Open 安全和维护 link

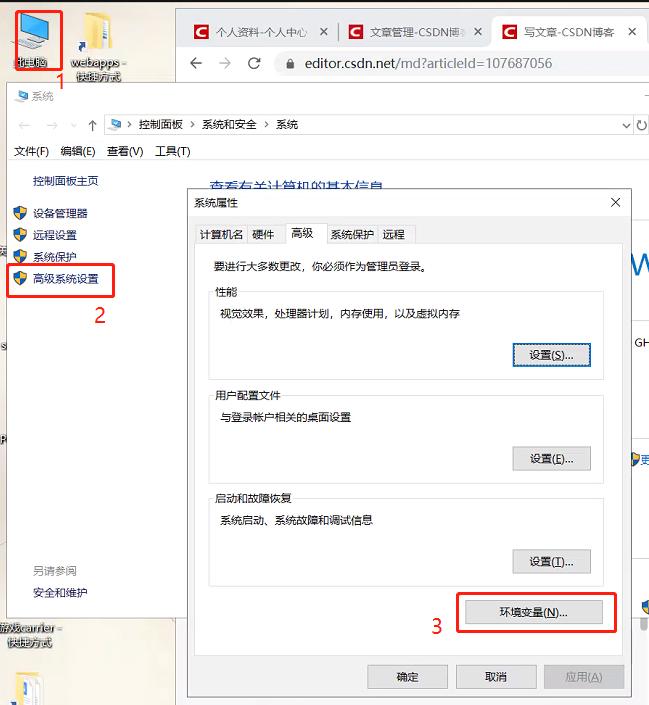(60, 593)
